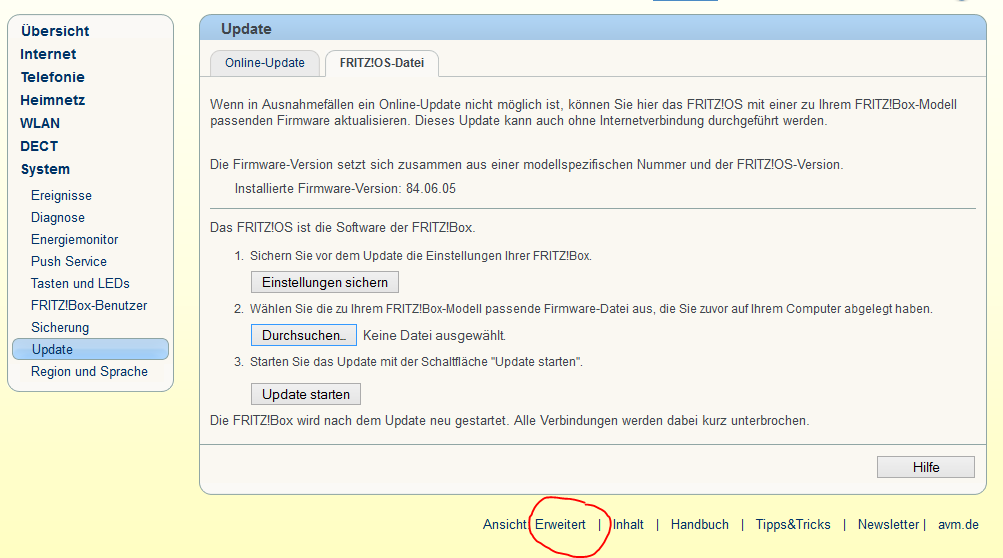The width and height of the screenshot is (1003, 558).
Task: Expand the Telefonie menu section
Action: pyautogui.click(x=52, y=77)
